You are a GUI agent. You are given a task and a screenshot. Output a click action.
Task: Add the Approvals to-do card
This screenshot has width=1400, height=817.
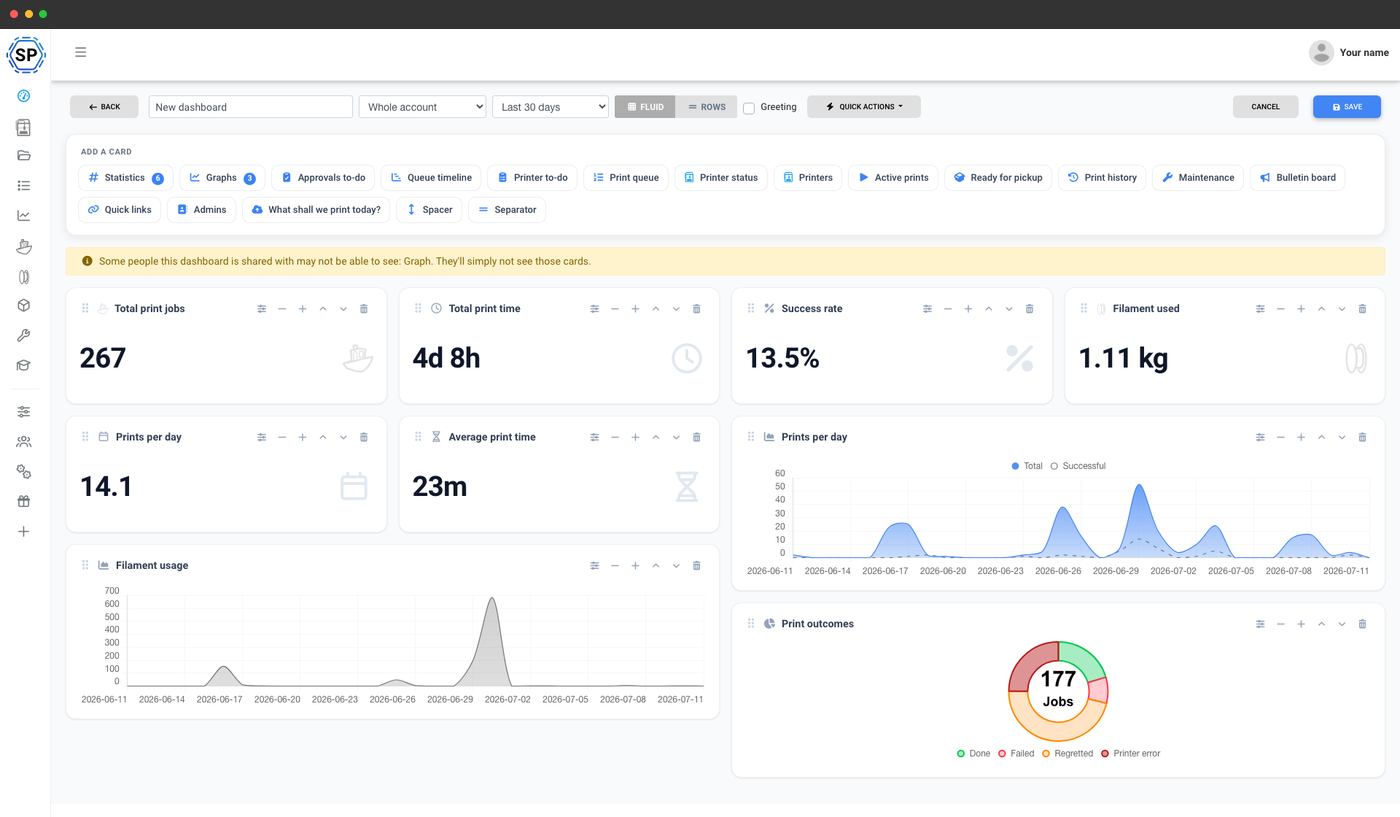click(x=323, y=178)
